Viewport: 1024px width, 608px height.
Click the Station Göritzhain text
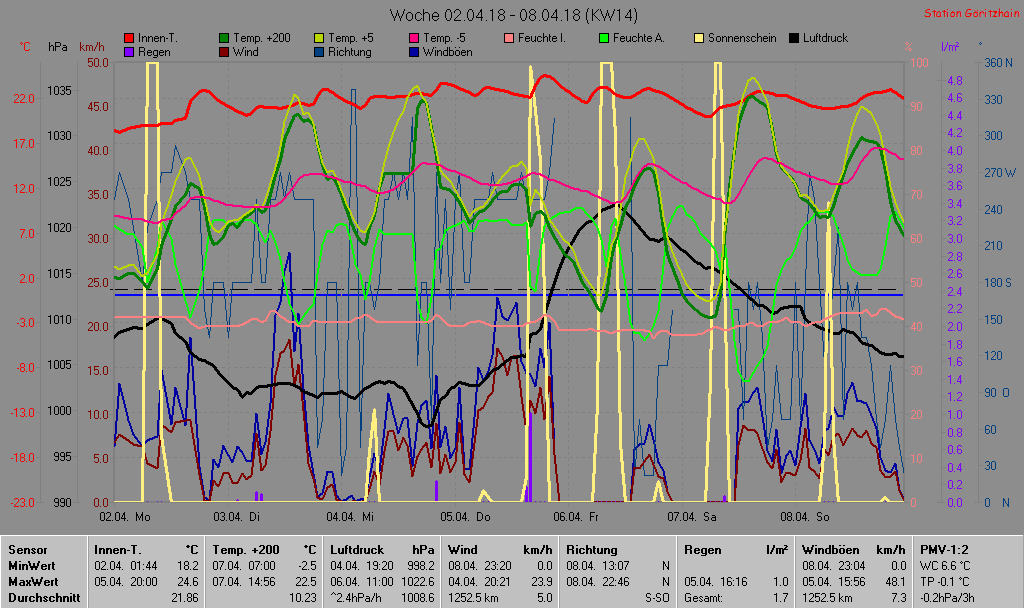click(x=969, y=13)
